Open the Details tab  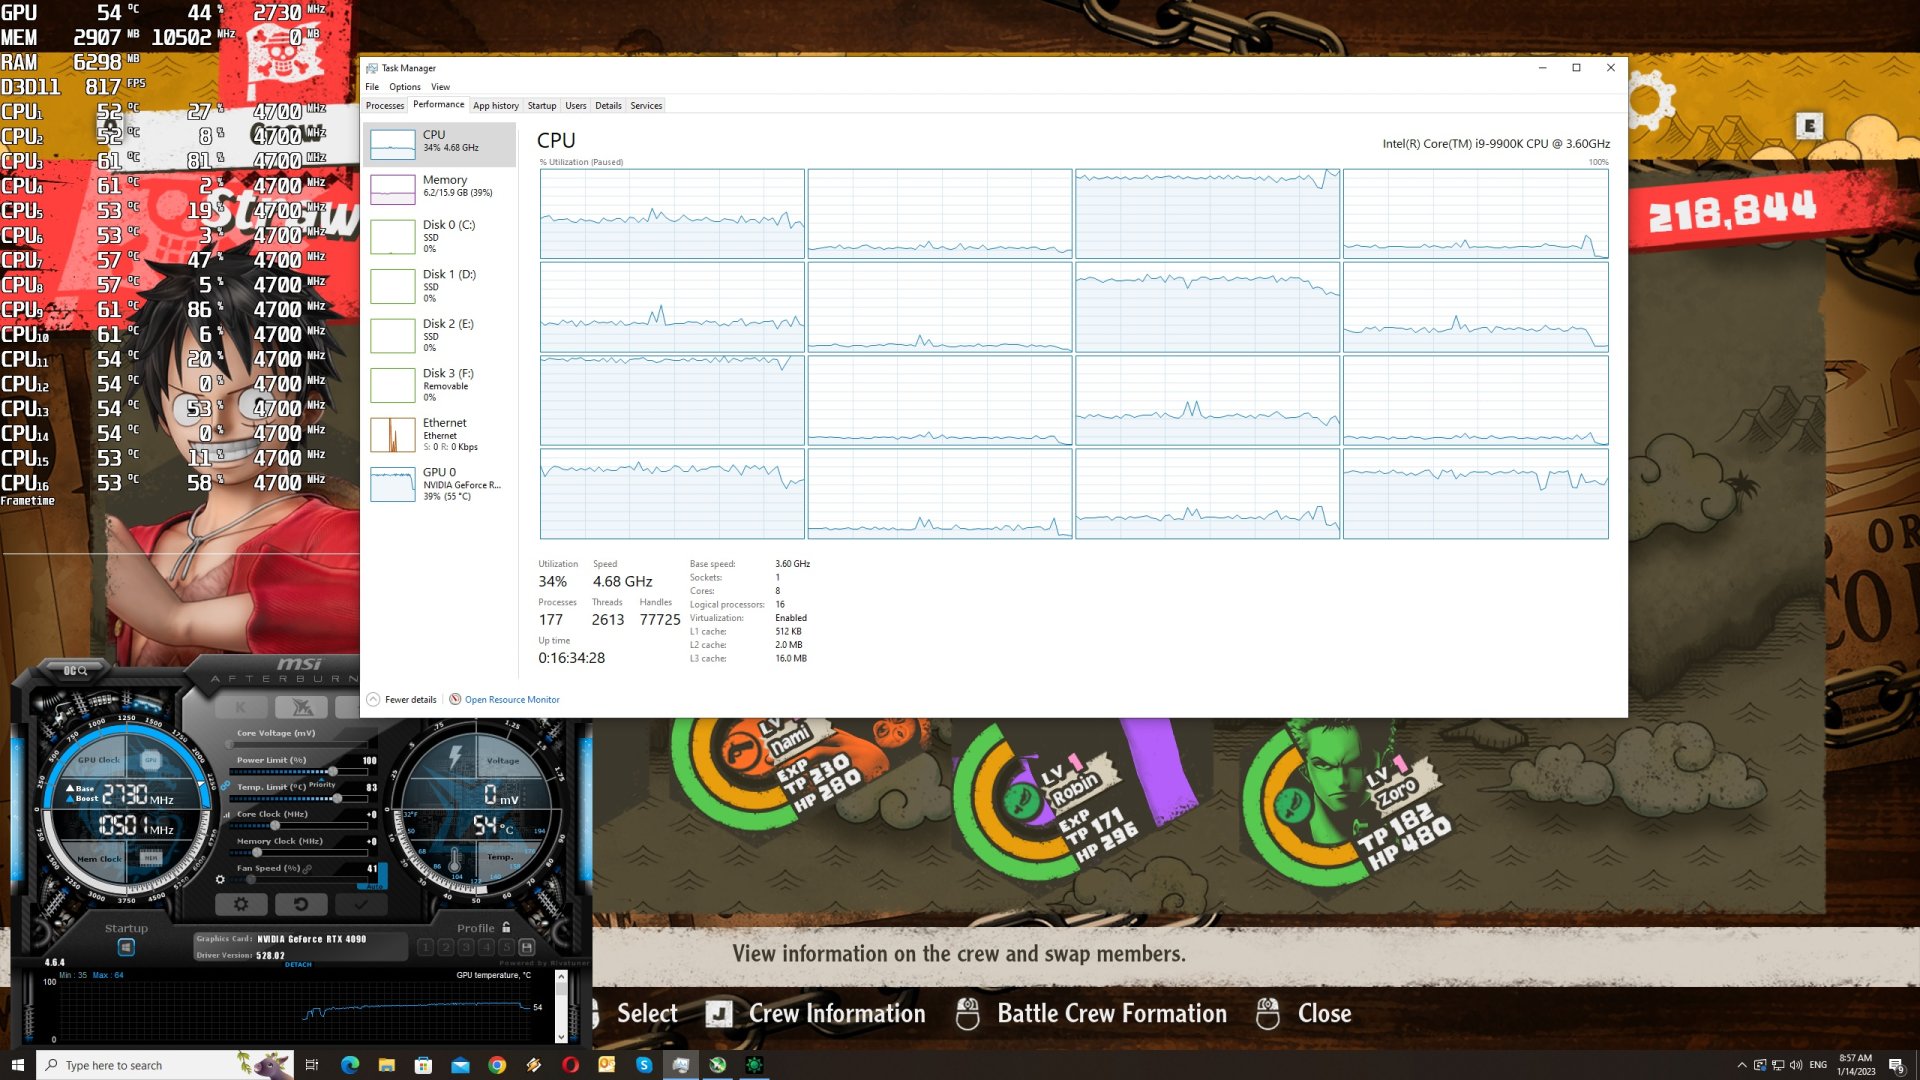[608, 106]
